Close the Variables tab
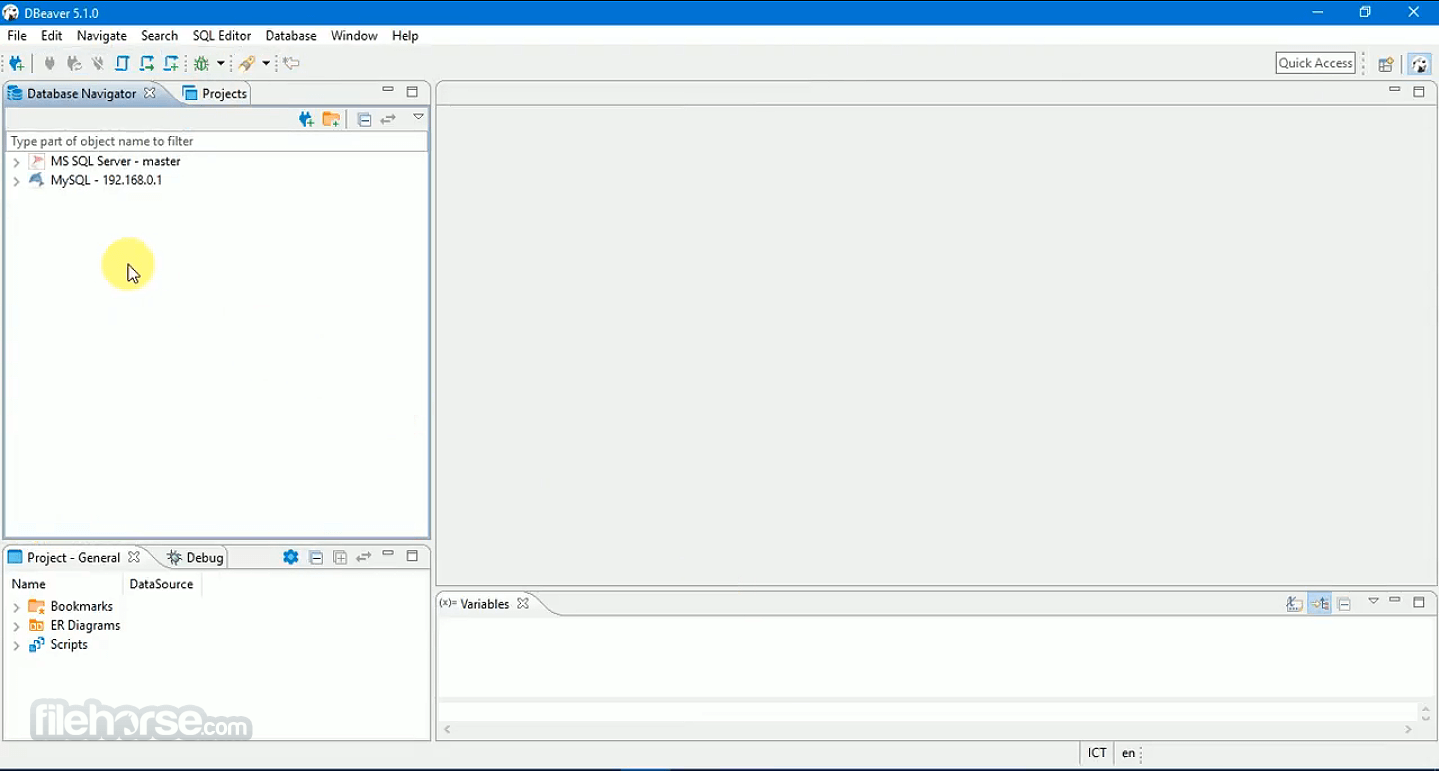Screen dimensions: 1439x771 click(x=523, y=604)
